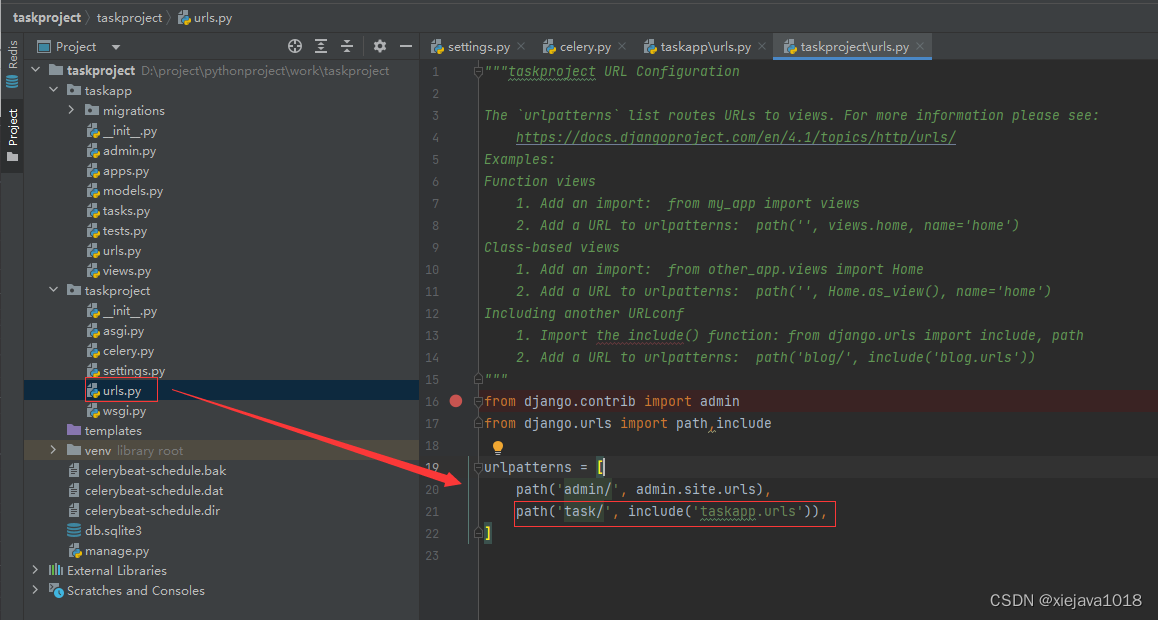Viewport: 1158px width, 620px height.
Task: Collapse the urlpatterns code fold marker
Action: tap(479, 467)
